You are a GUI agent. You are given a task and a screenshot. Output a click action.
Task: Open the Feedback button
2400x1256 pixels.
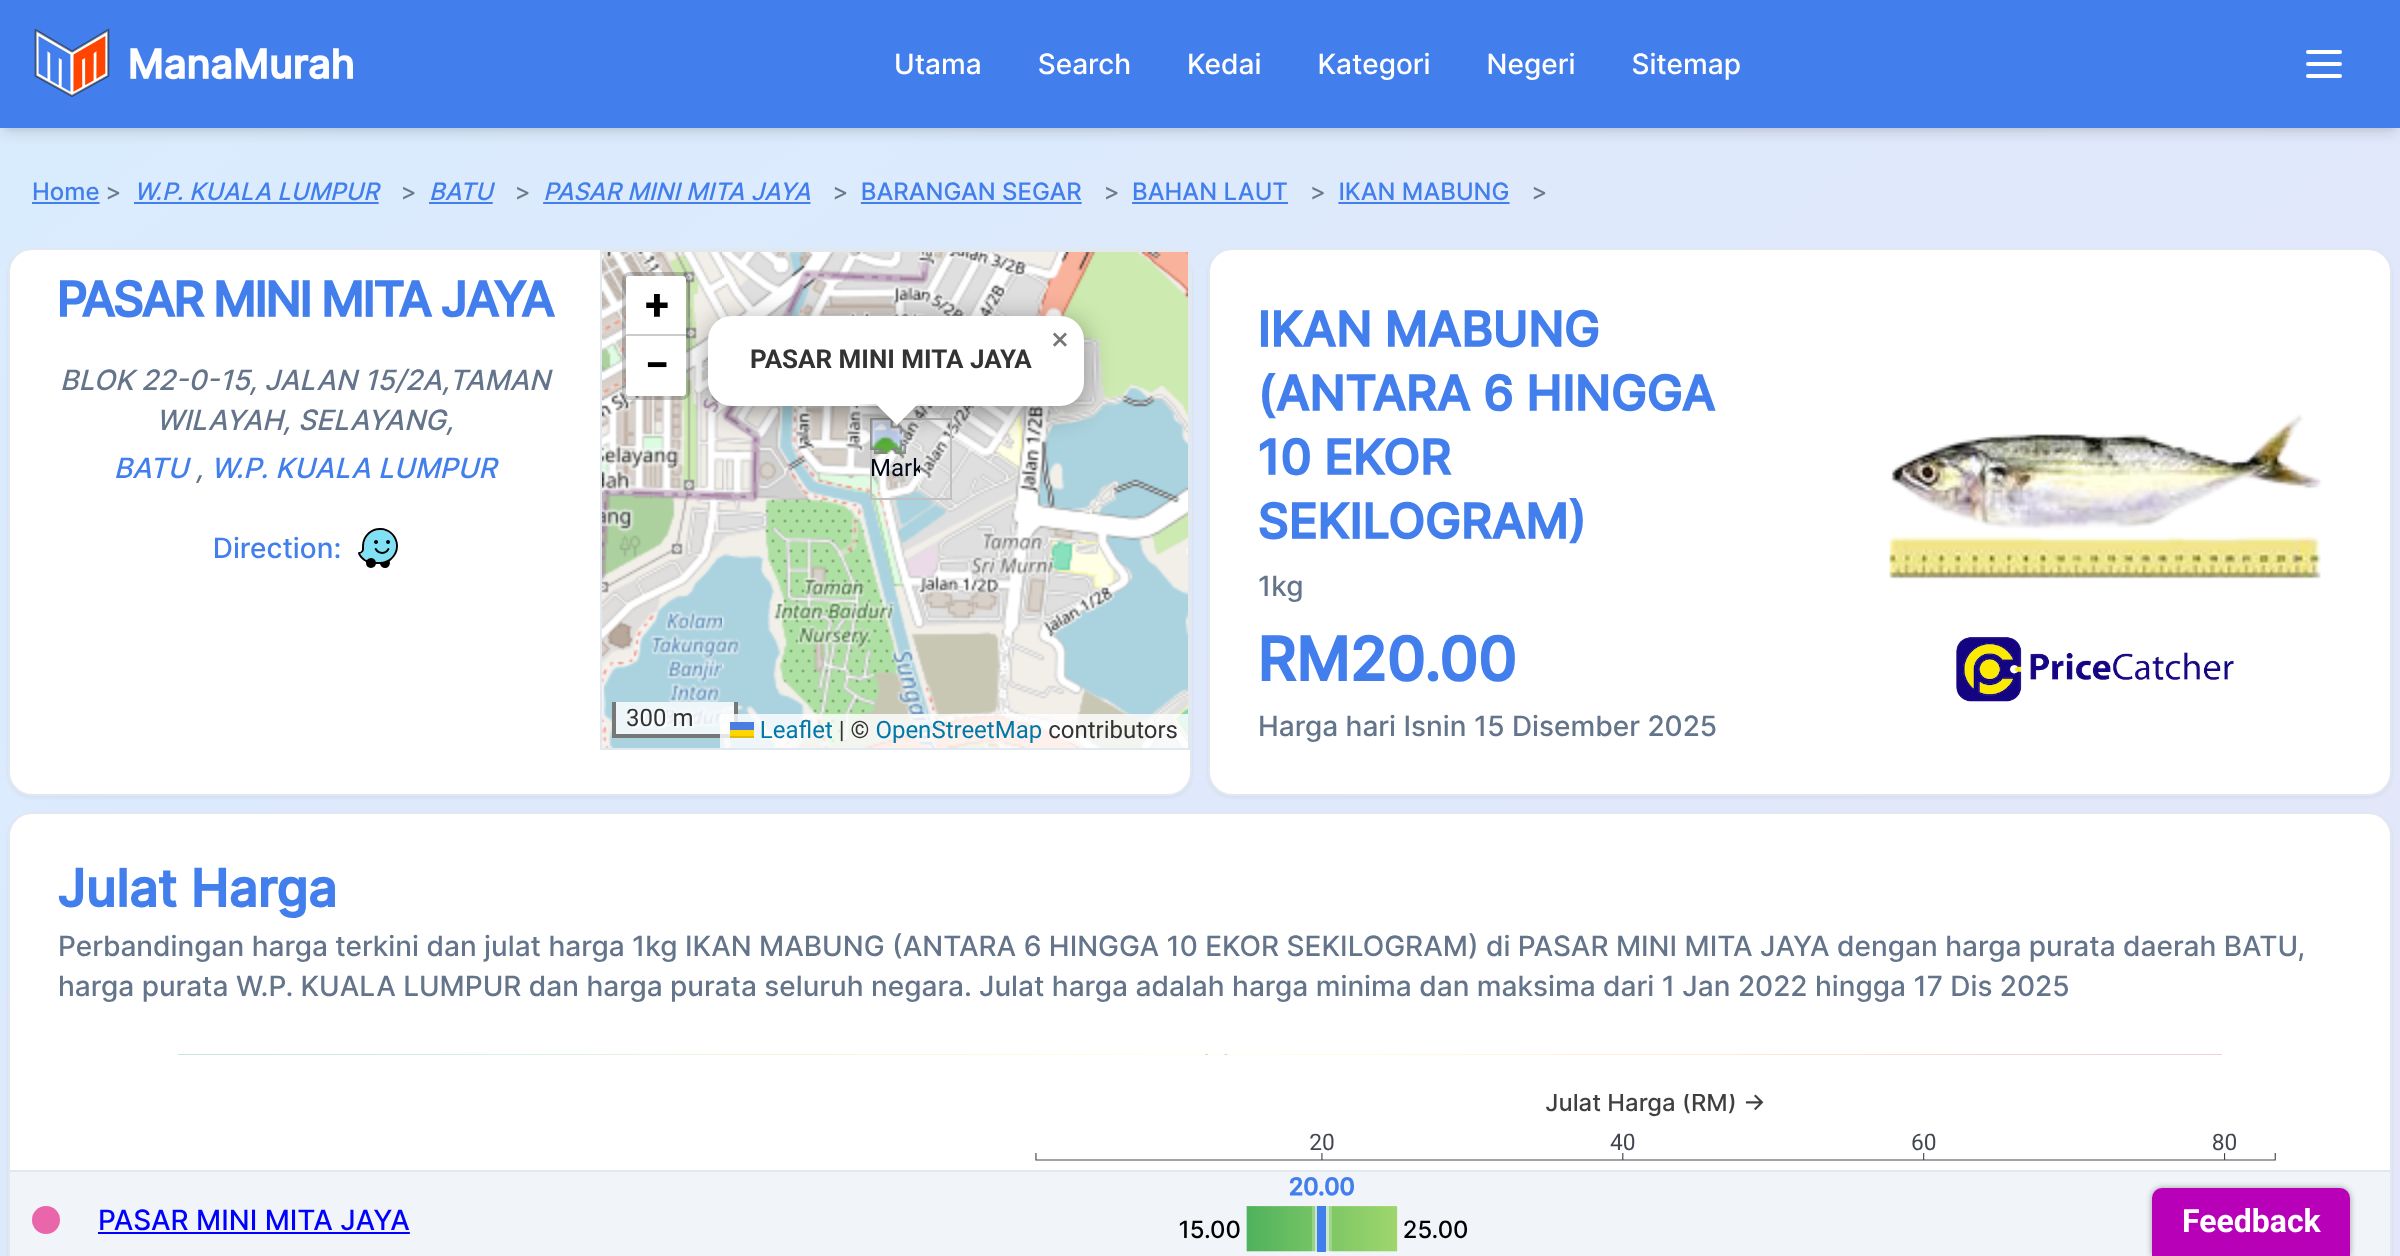click(2250, 1220)
